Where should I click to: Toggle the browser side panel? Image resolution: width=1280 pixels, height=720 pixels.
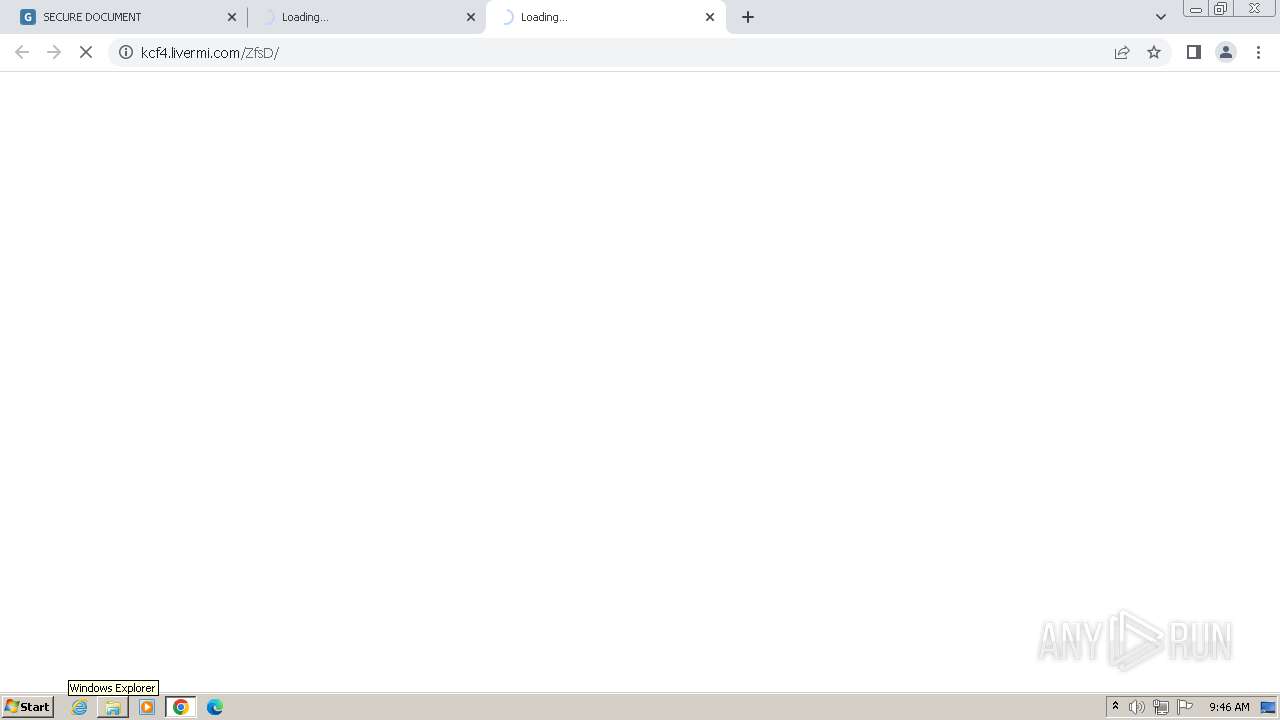pos(1194,52)
